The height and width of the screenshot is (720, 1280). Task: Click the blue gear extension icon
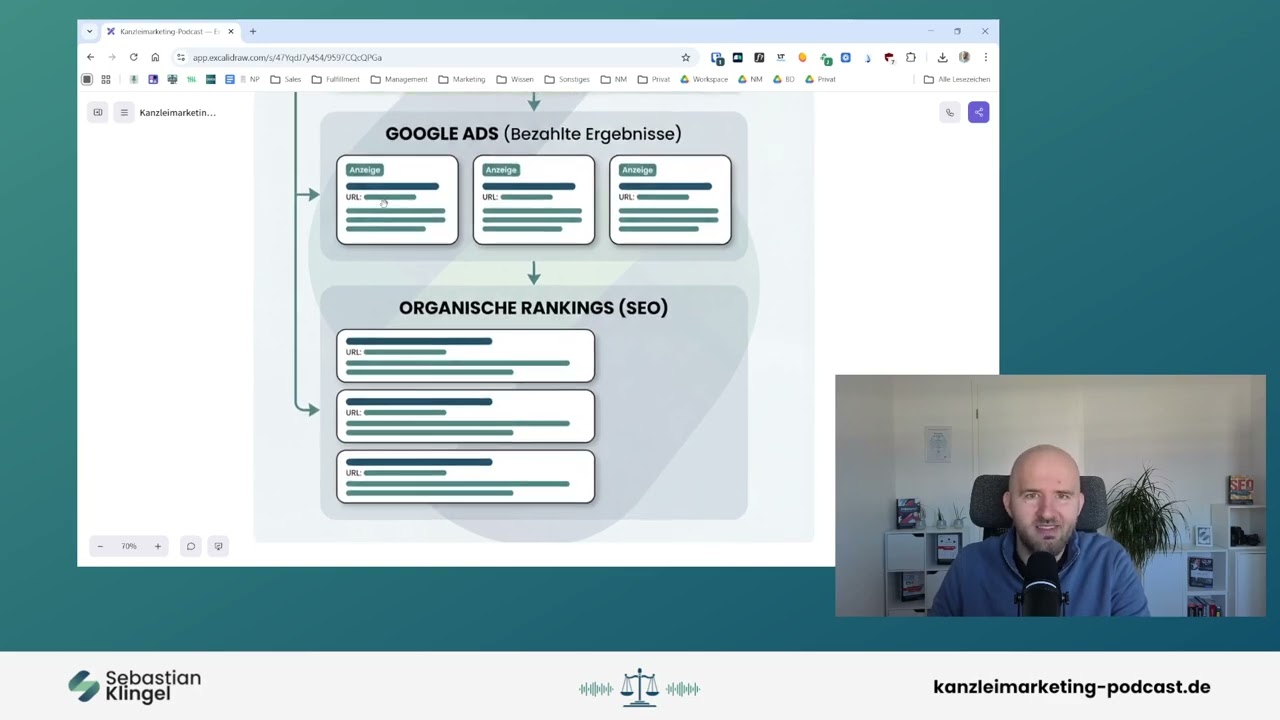point(846,57)
